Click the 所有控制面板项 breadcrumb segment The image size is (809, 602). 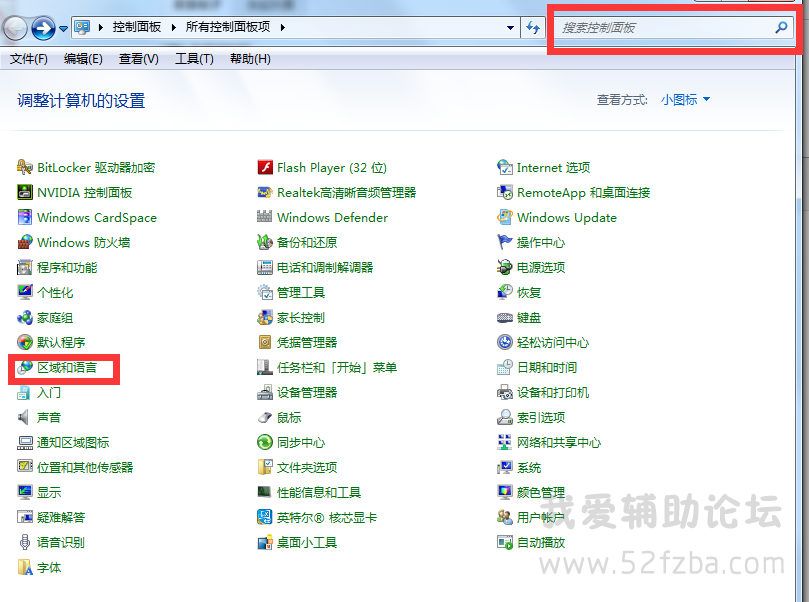[x=228, y=27]
